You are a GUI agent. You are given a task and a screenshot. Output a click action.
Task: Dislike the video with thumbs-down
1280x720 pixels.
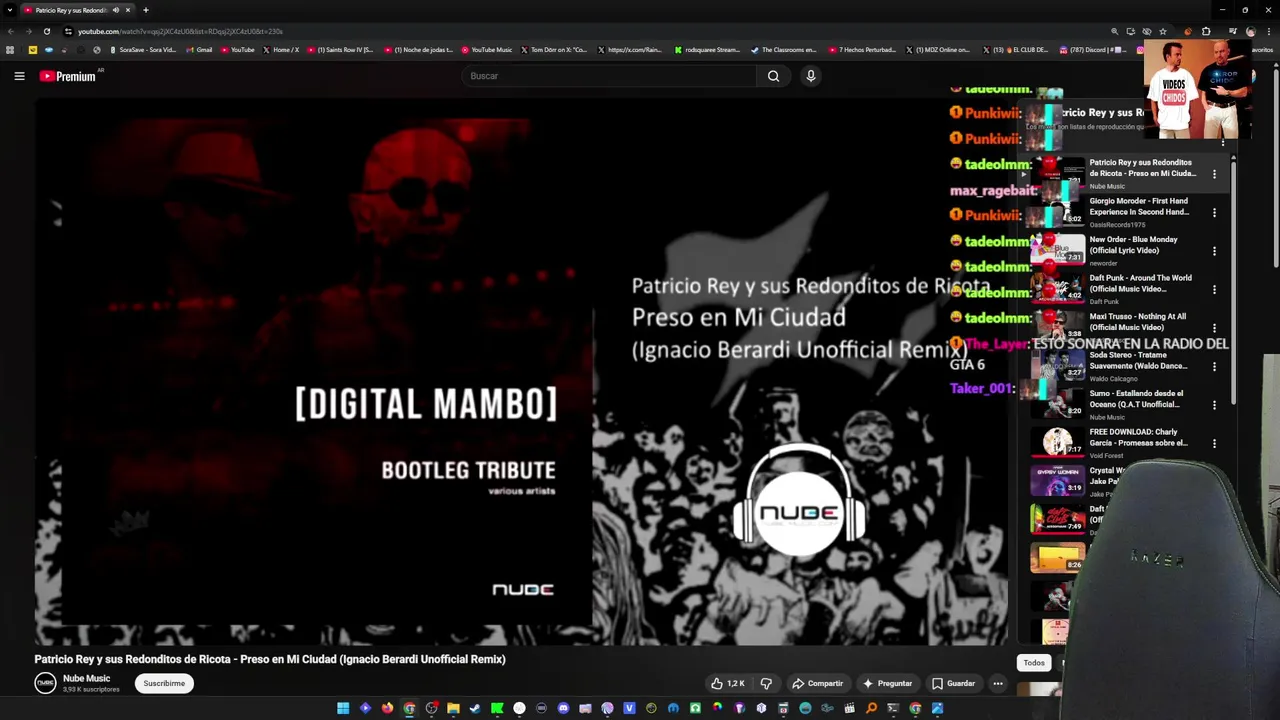point(766,683)
